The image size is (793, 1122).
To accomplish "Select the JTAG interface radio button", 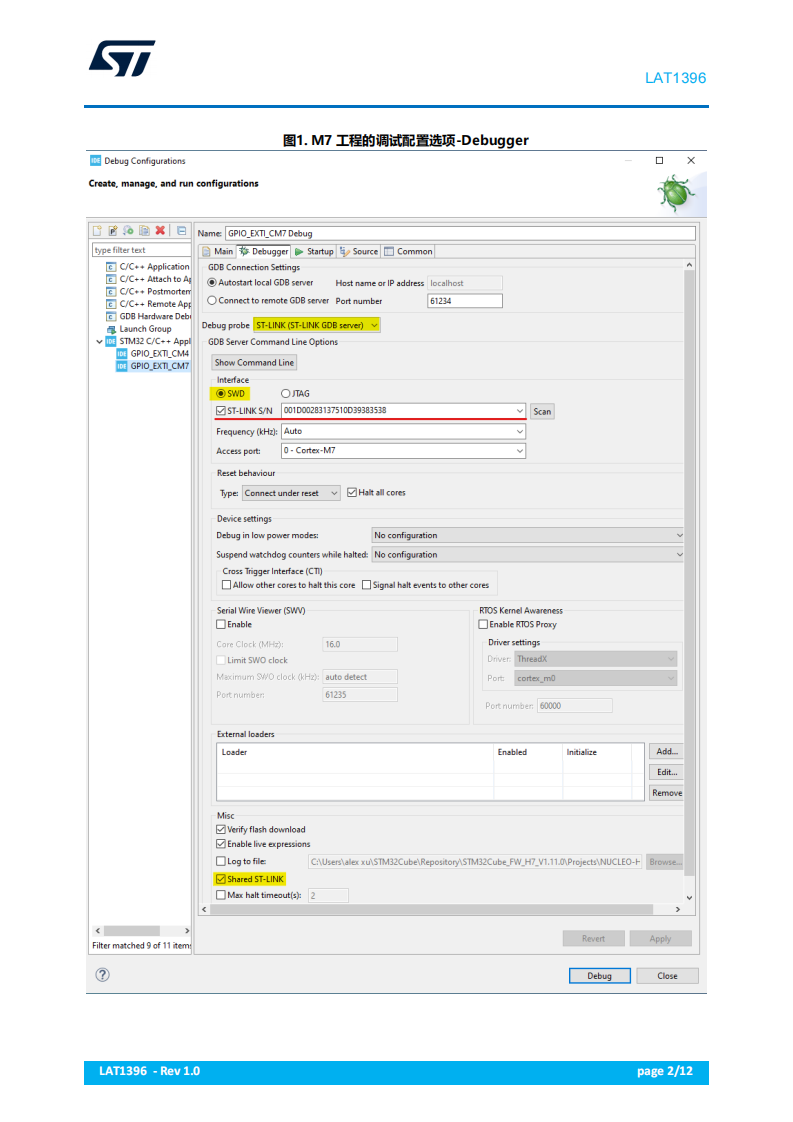I will click(286, 394).
